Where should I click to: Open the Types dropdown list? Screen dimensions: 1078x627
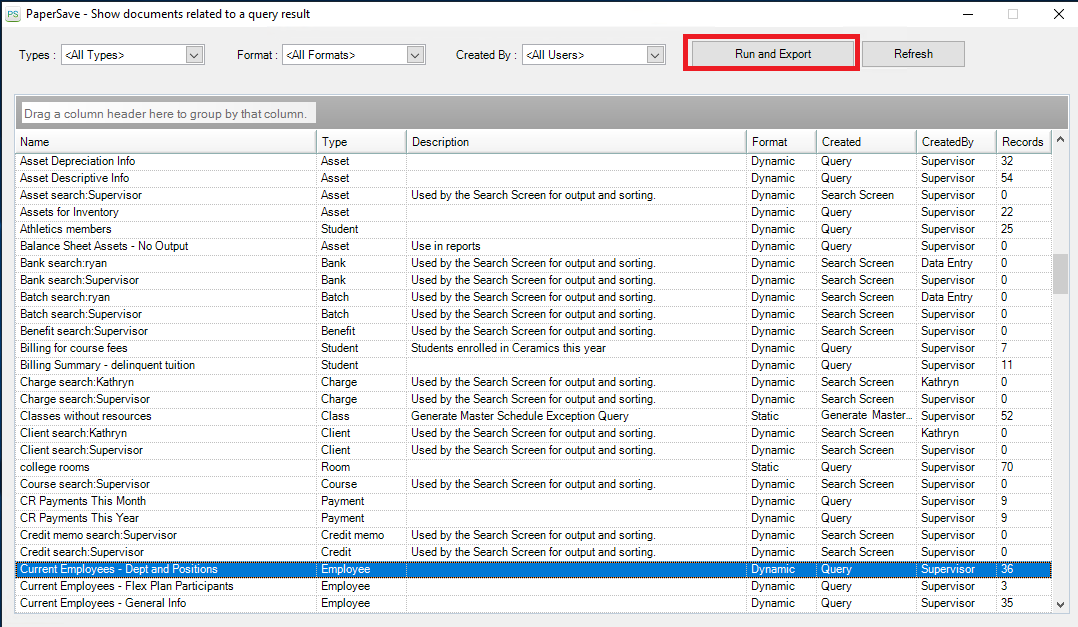pyautogui.click(x=195, y=55)
